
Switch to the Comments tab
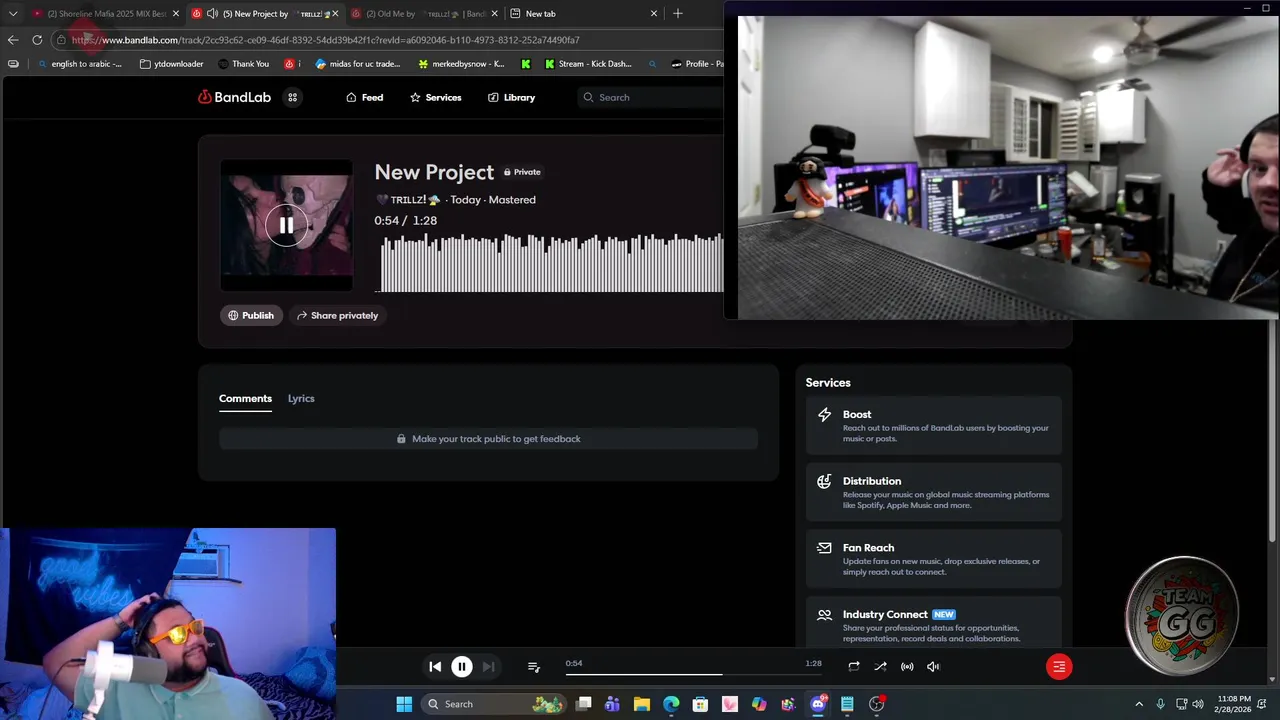coord(245,398)
